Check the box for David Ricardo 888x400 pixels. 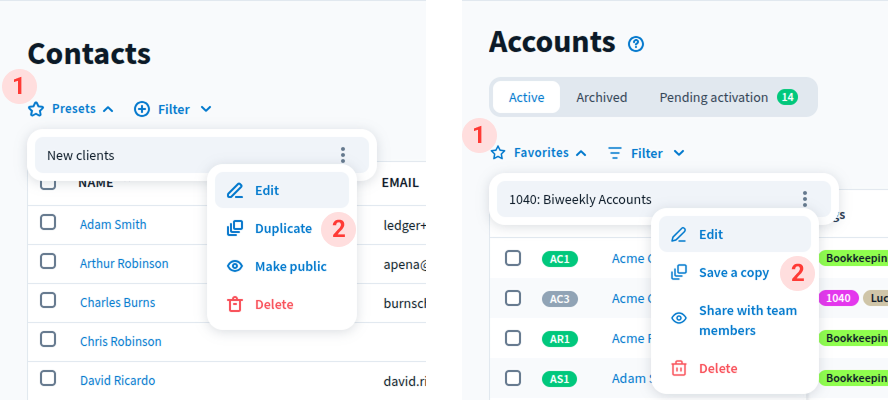tap(48, 379)
